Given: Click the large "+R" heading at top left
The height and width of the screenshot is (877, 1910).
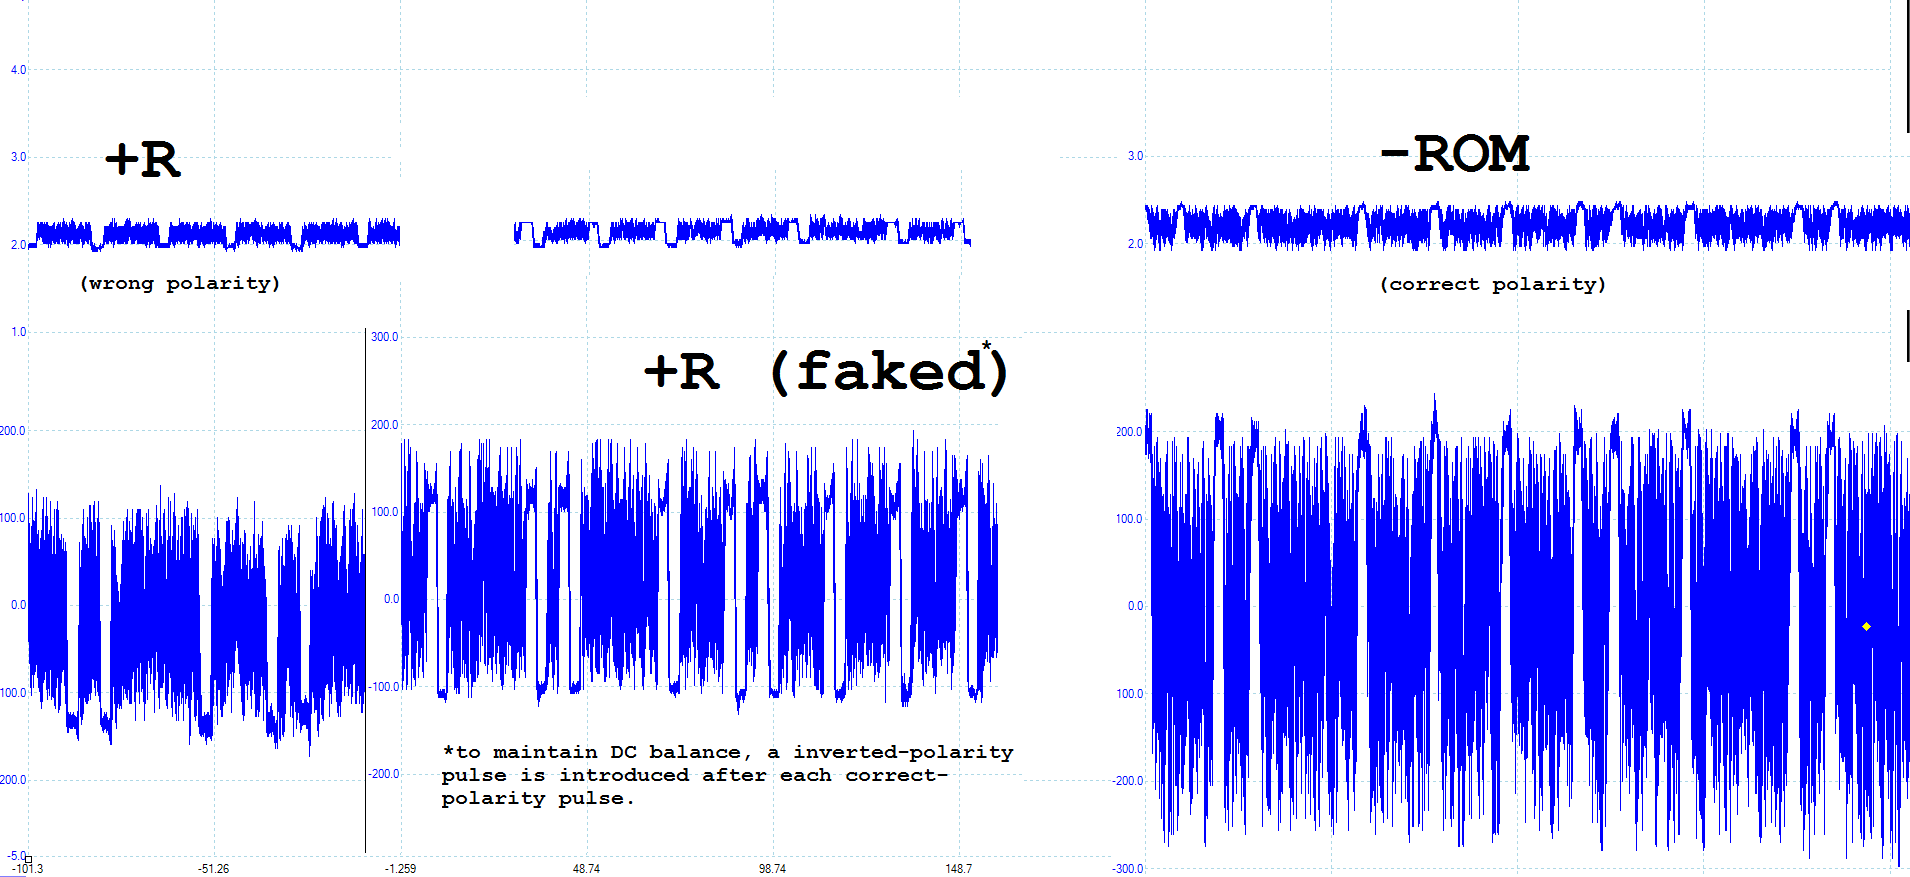Looking at the screenshot, I should coord(143,160).
